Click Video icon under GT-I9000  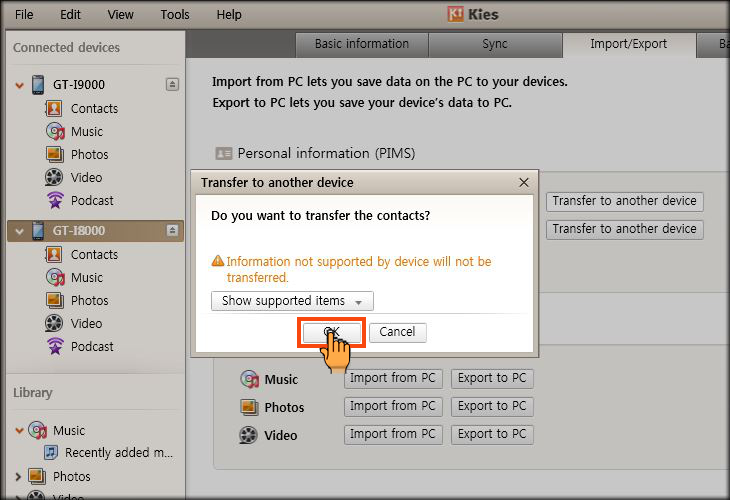(x=54, y=177)
